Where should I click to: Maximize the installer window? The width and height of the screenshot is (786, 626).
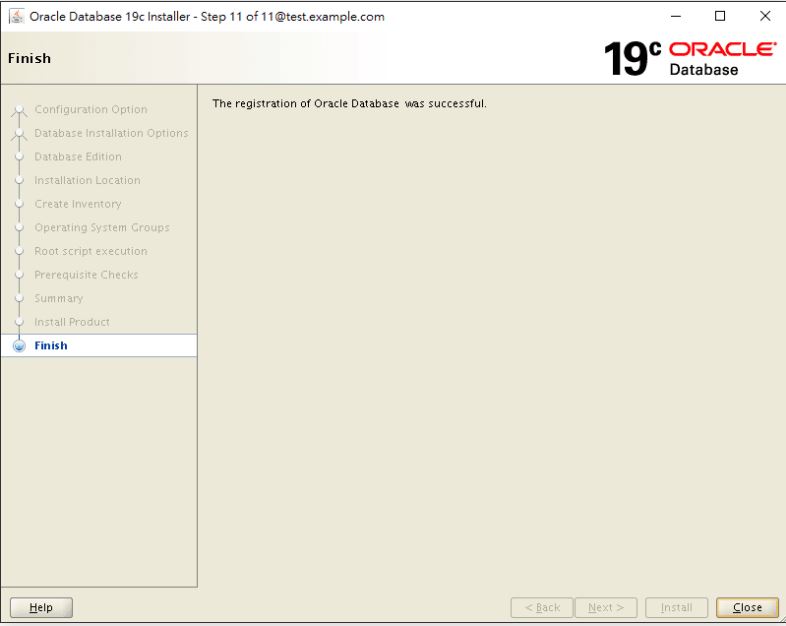point(720,17)
